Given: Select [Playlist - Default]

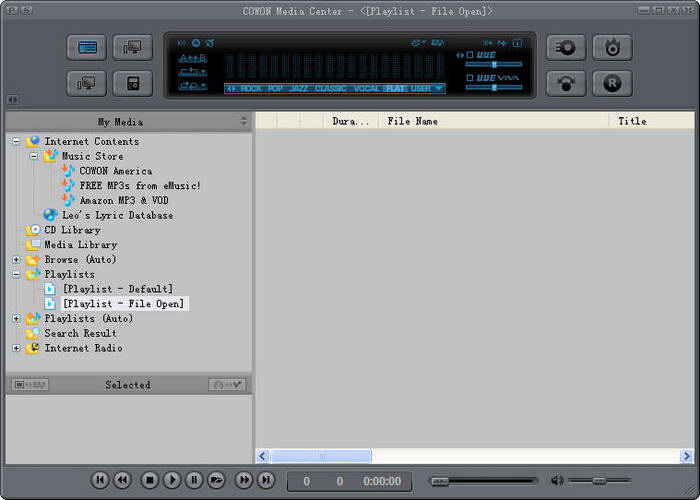Looking at the screenshot, I should coord(118,289).
